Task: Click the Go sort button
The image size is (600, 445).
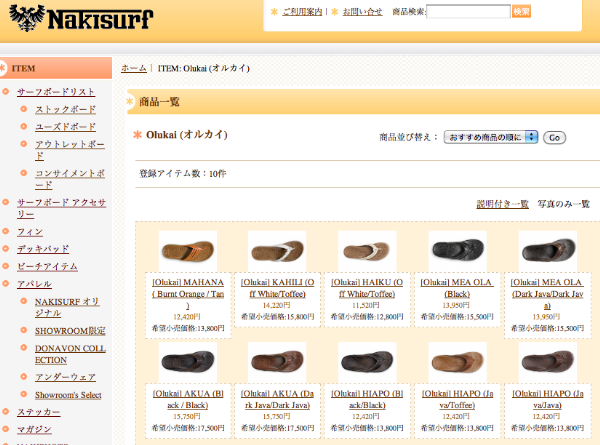Action: (x=554, y=137)
